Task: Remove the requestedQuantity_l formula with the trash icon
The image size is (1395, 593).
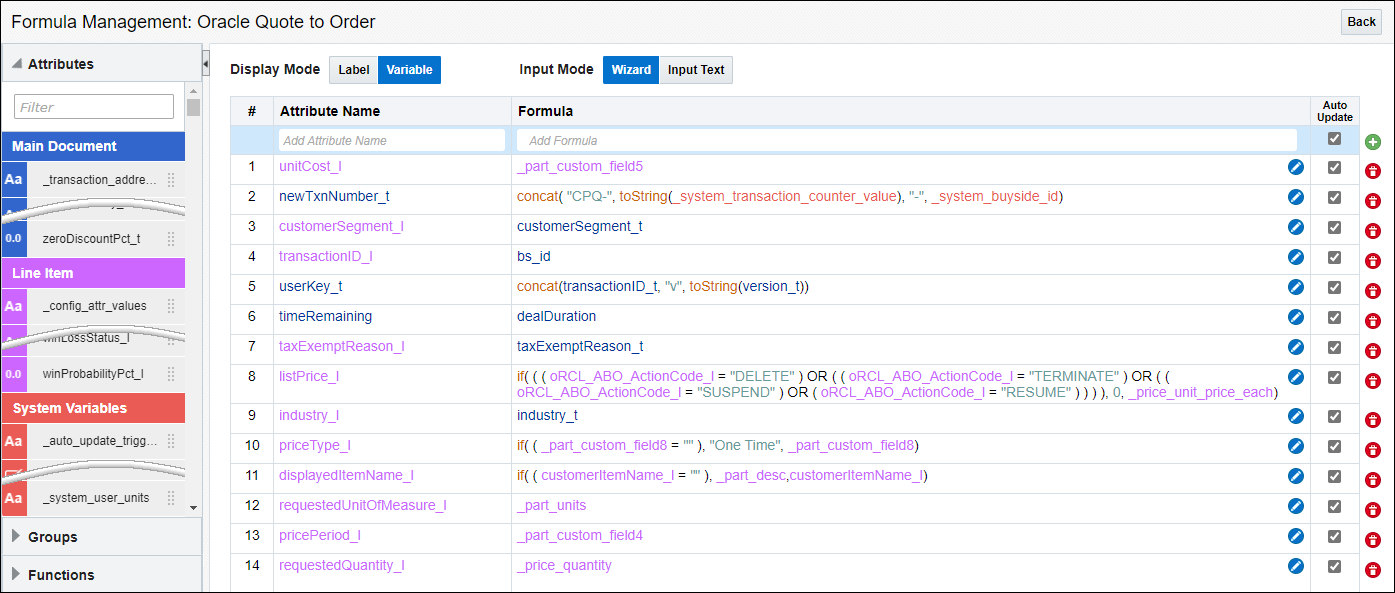Action: coord(1373,567)
